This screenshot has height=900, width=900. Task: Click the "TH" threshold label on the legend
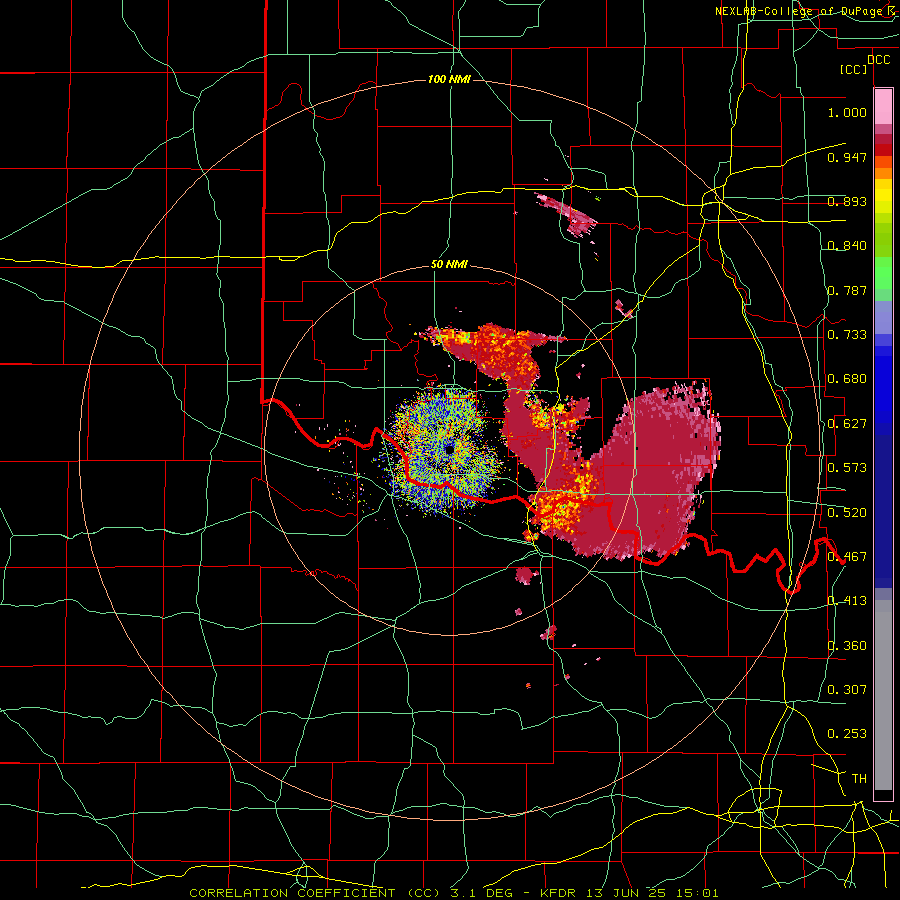click(x=859, y=779)
